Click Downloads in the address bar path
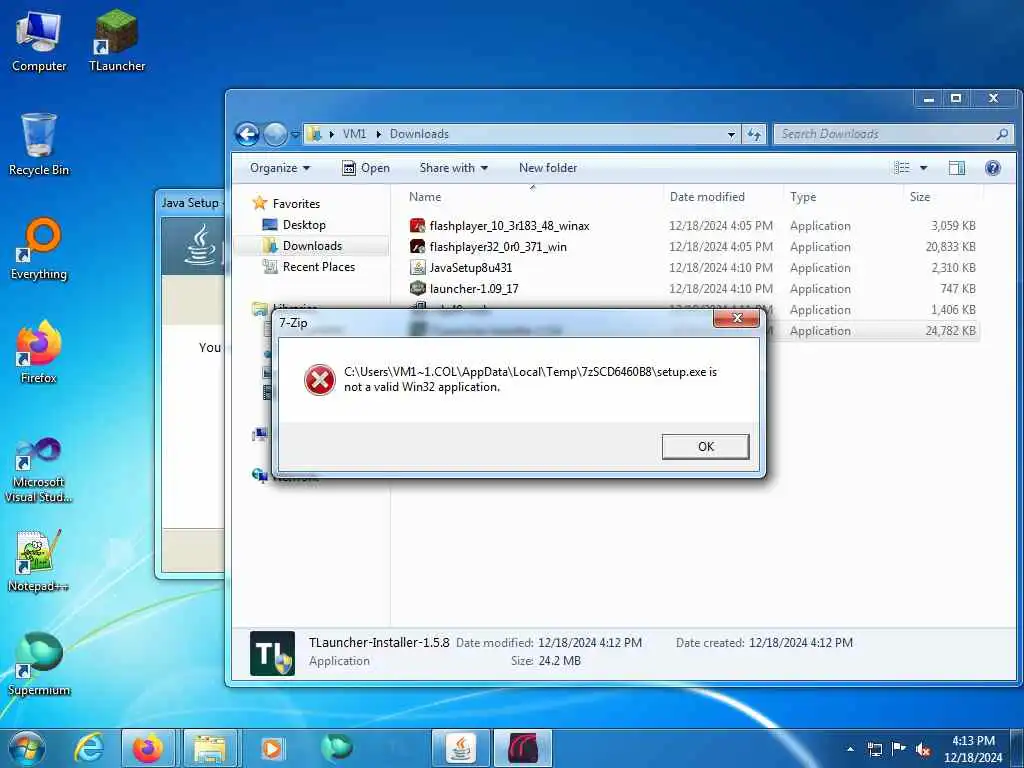Image resolution: width=1024 pixels, height=768 pixels. tap(419, 134)
